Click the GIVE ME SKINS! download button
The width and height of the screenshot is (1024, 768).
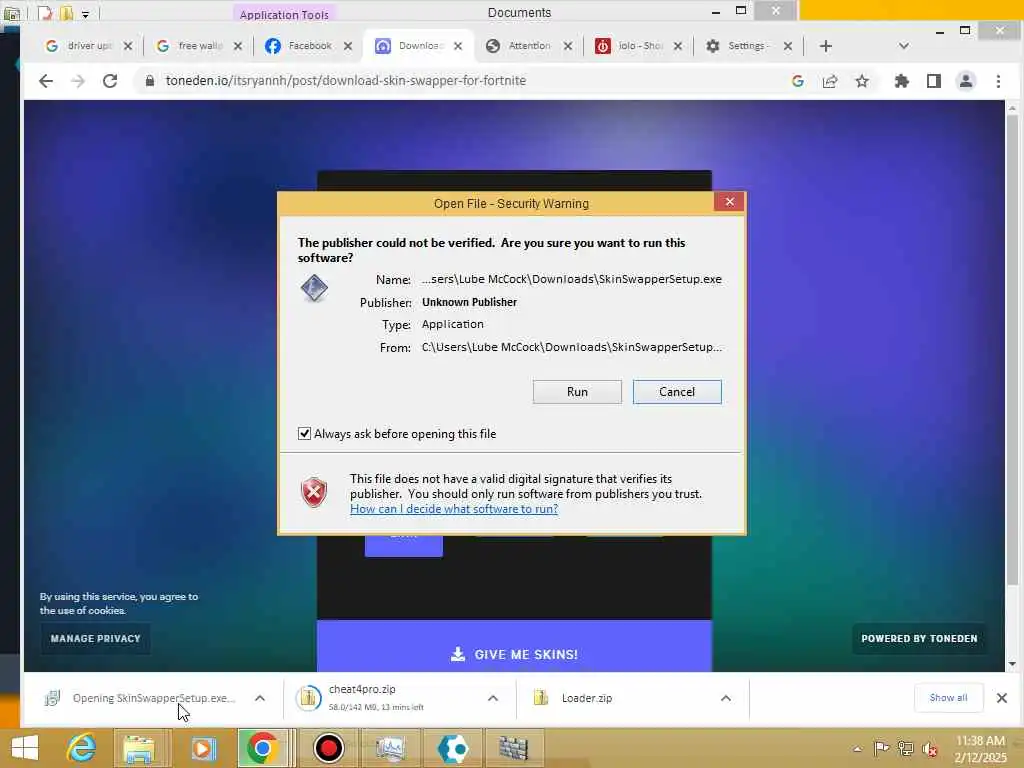tap(514, 654)
